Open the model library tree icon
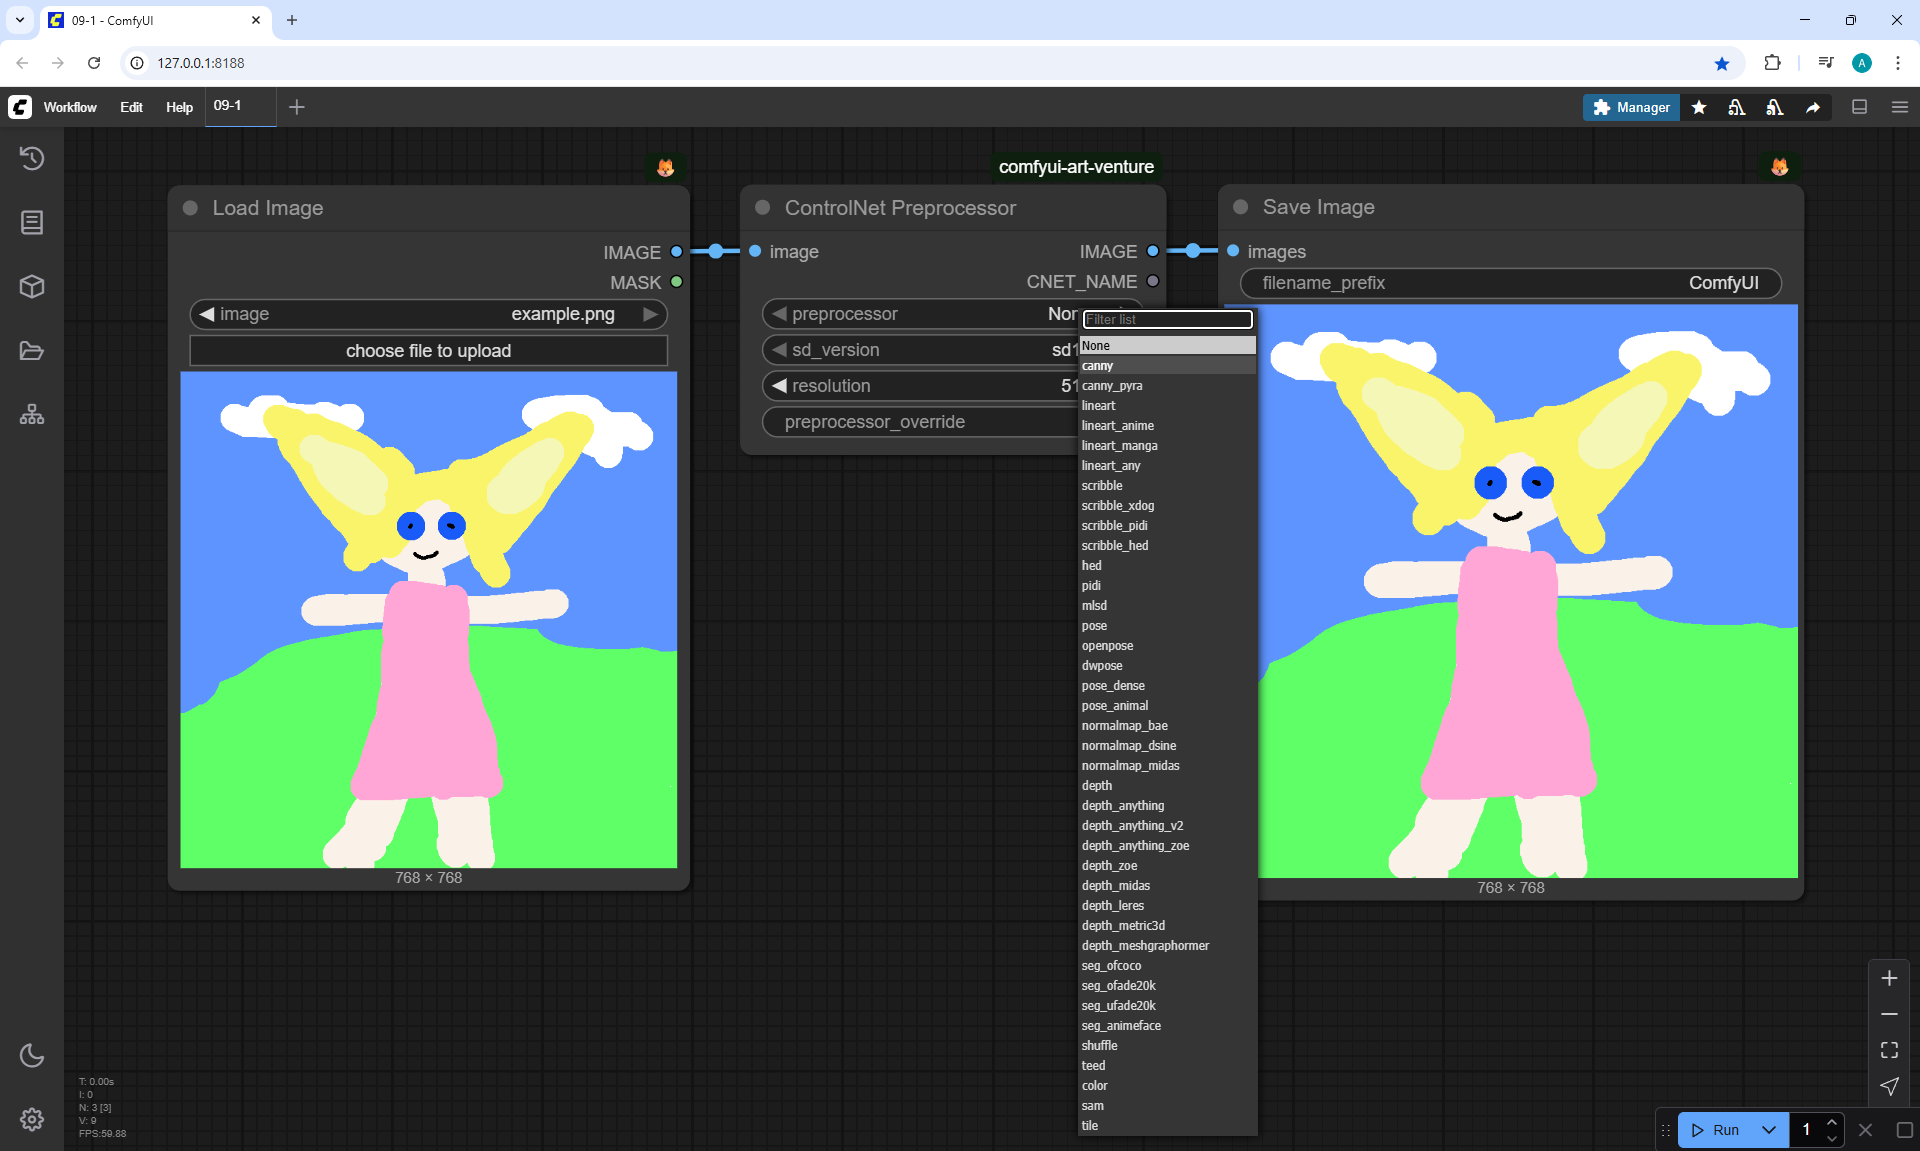1920x1151 pixels. 32,414
